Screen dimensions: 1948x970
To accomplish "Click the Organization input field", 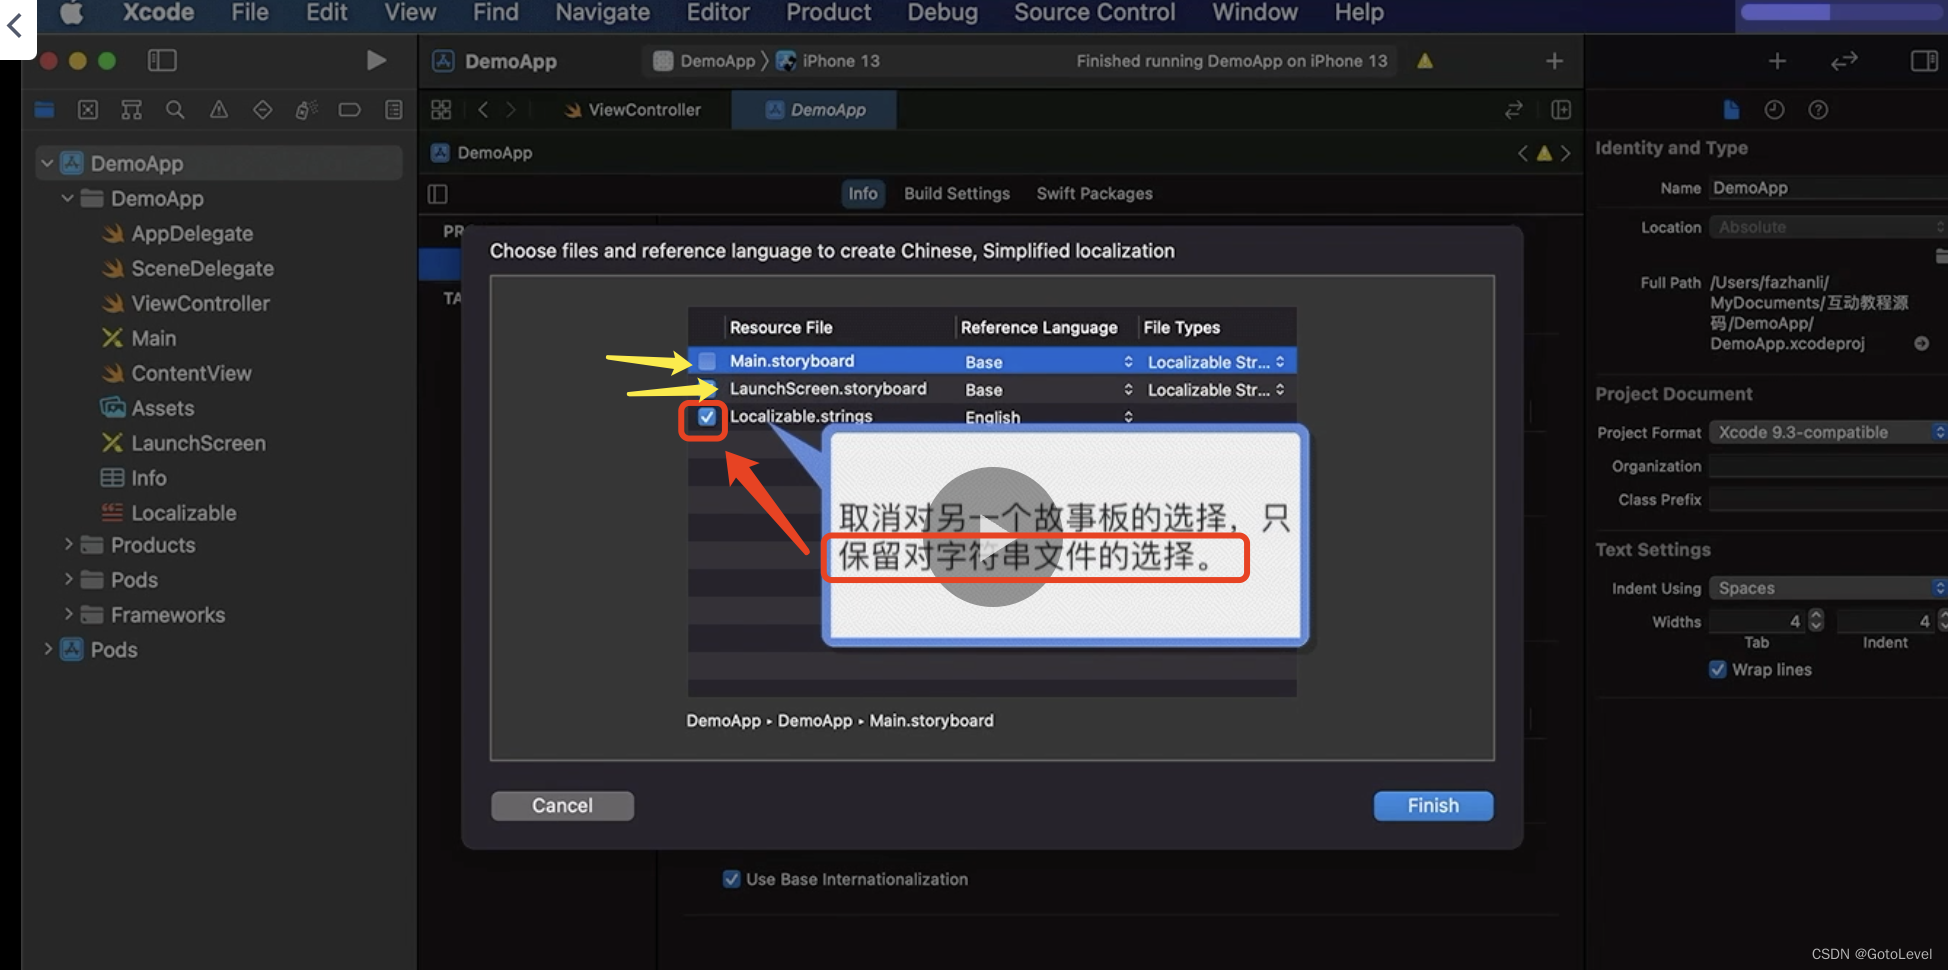I will click(1828, 466).
